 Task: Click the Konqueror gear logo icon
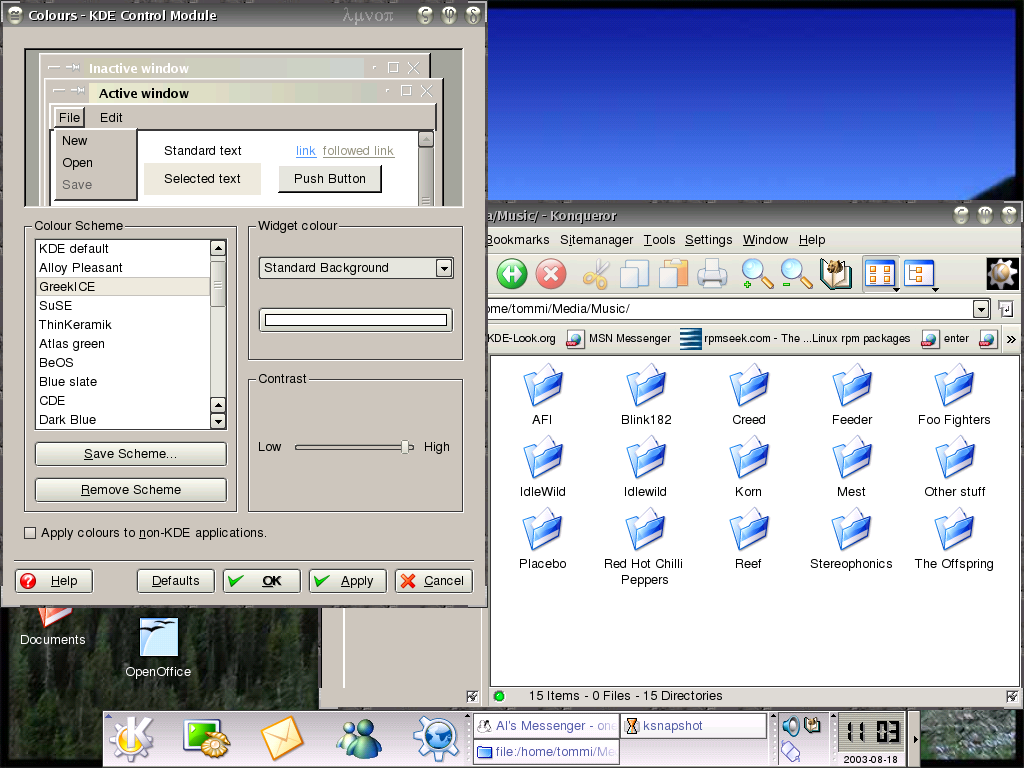tap(1002, 274)
